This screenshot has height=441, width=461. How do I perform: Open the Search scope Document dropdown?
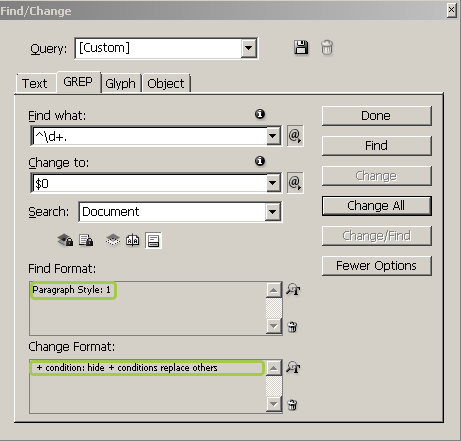(273, 212)
